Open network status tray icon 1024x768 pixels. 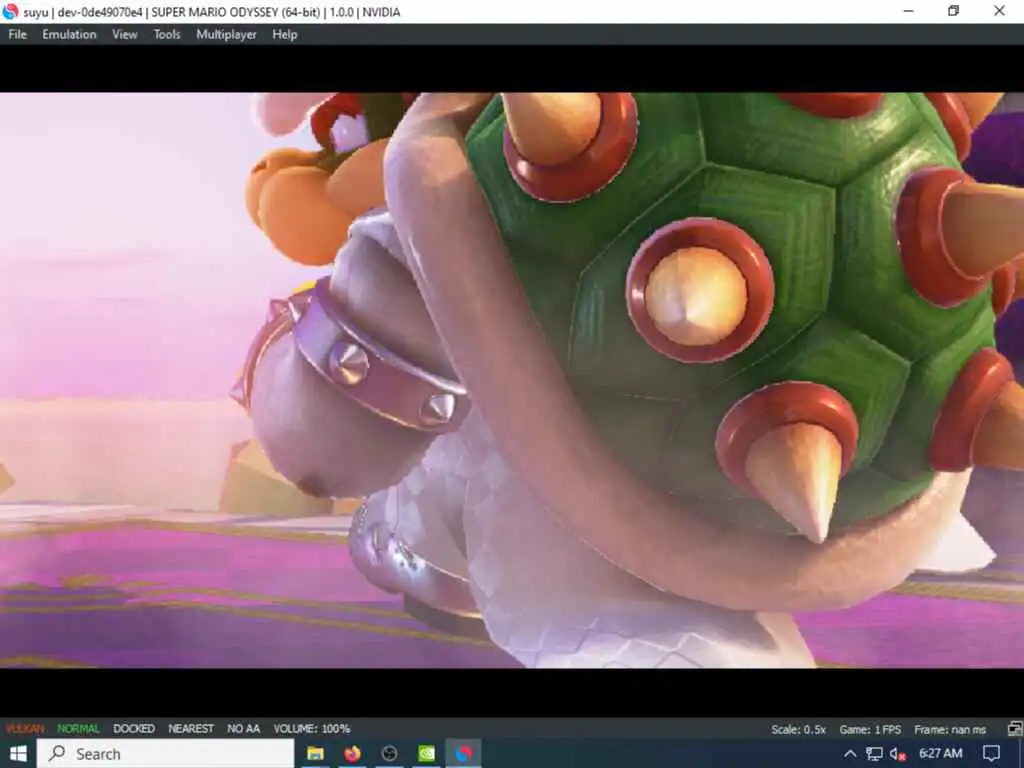(x=874, y=754)
